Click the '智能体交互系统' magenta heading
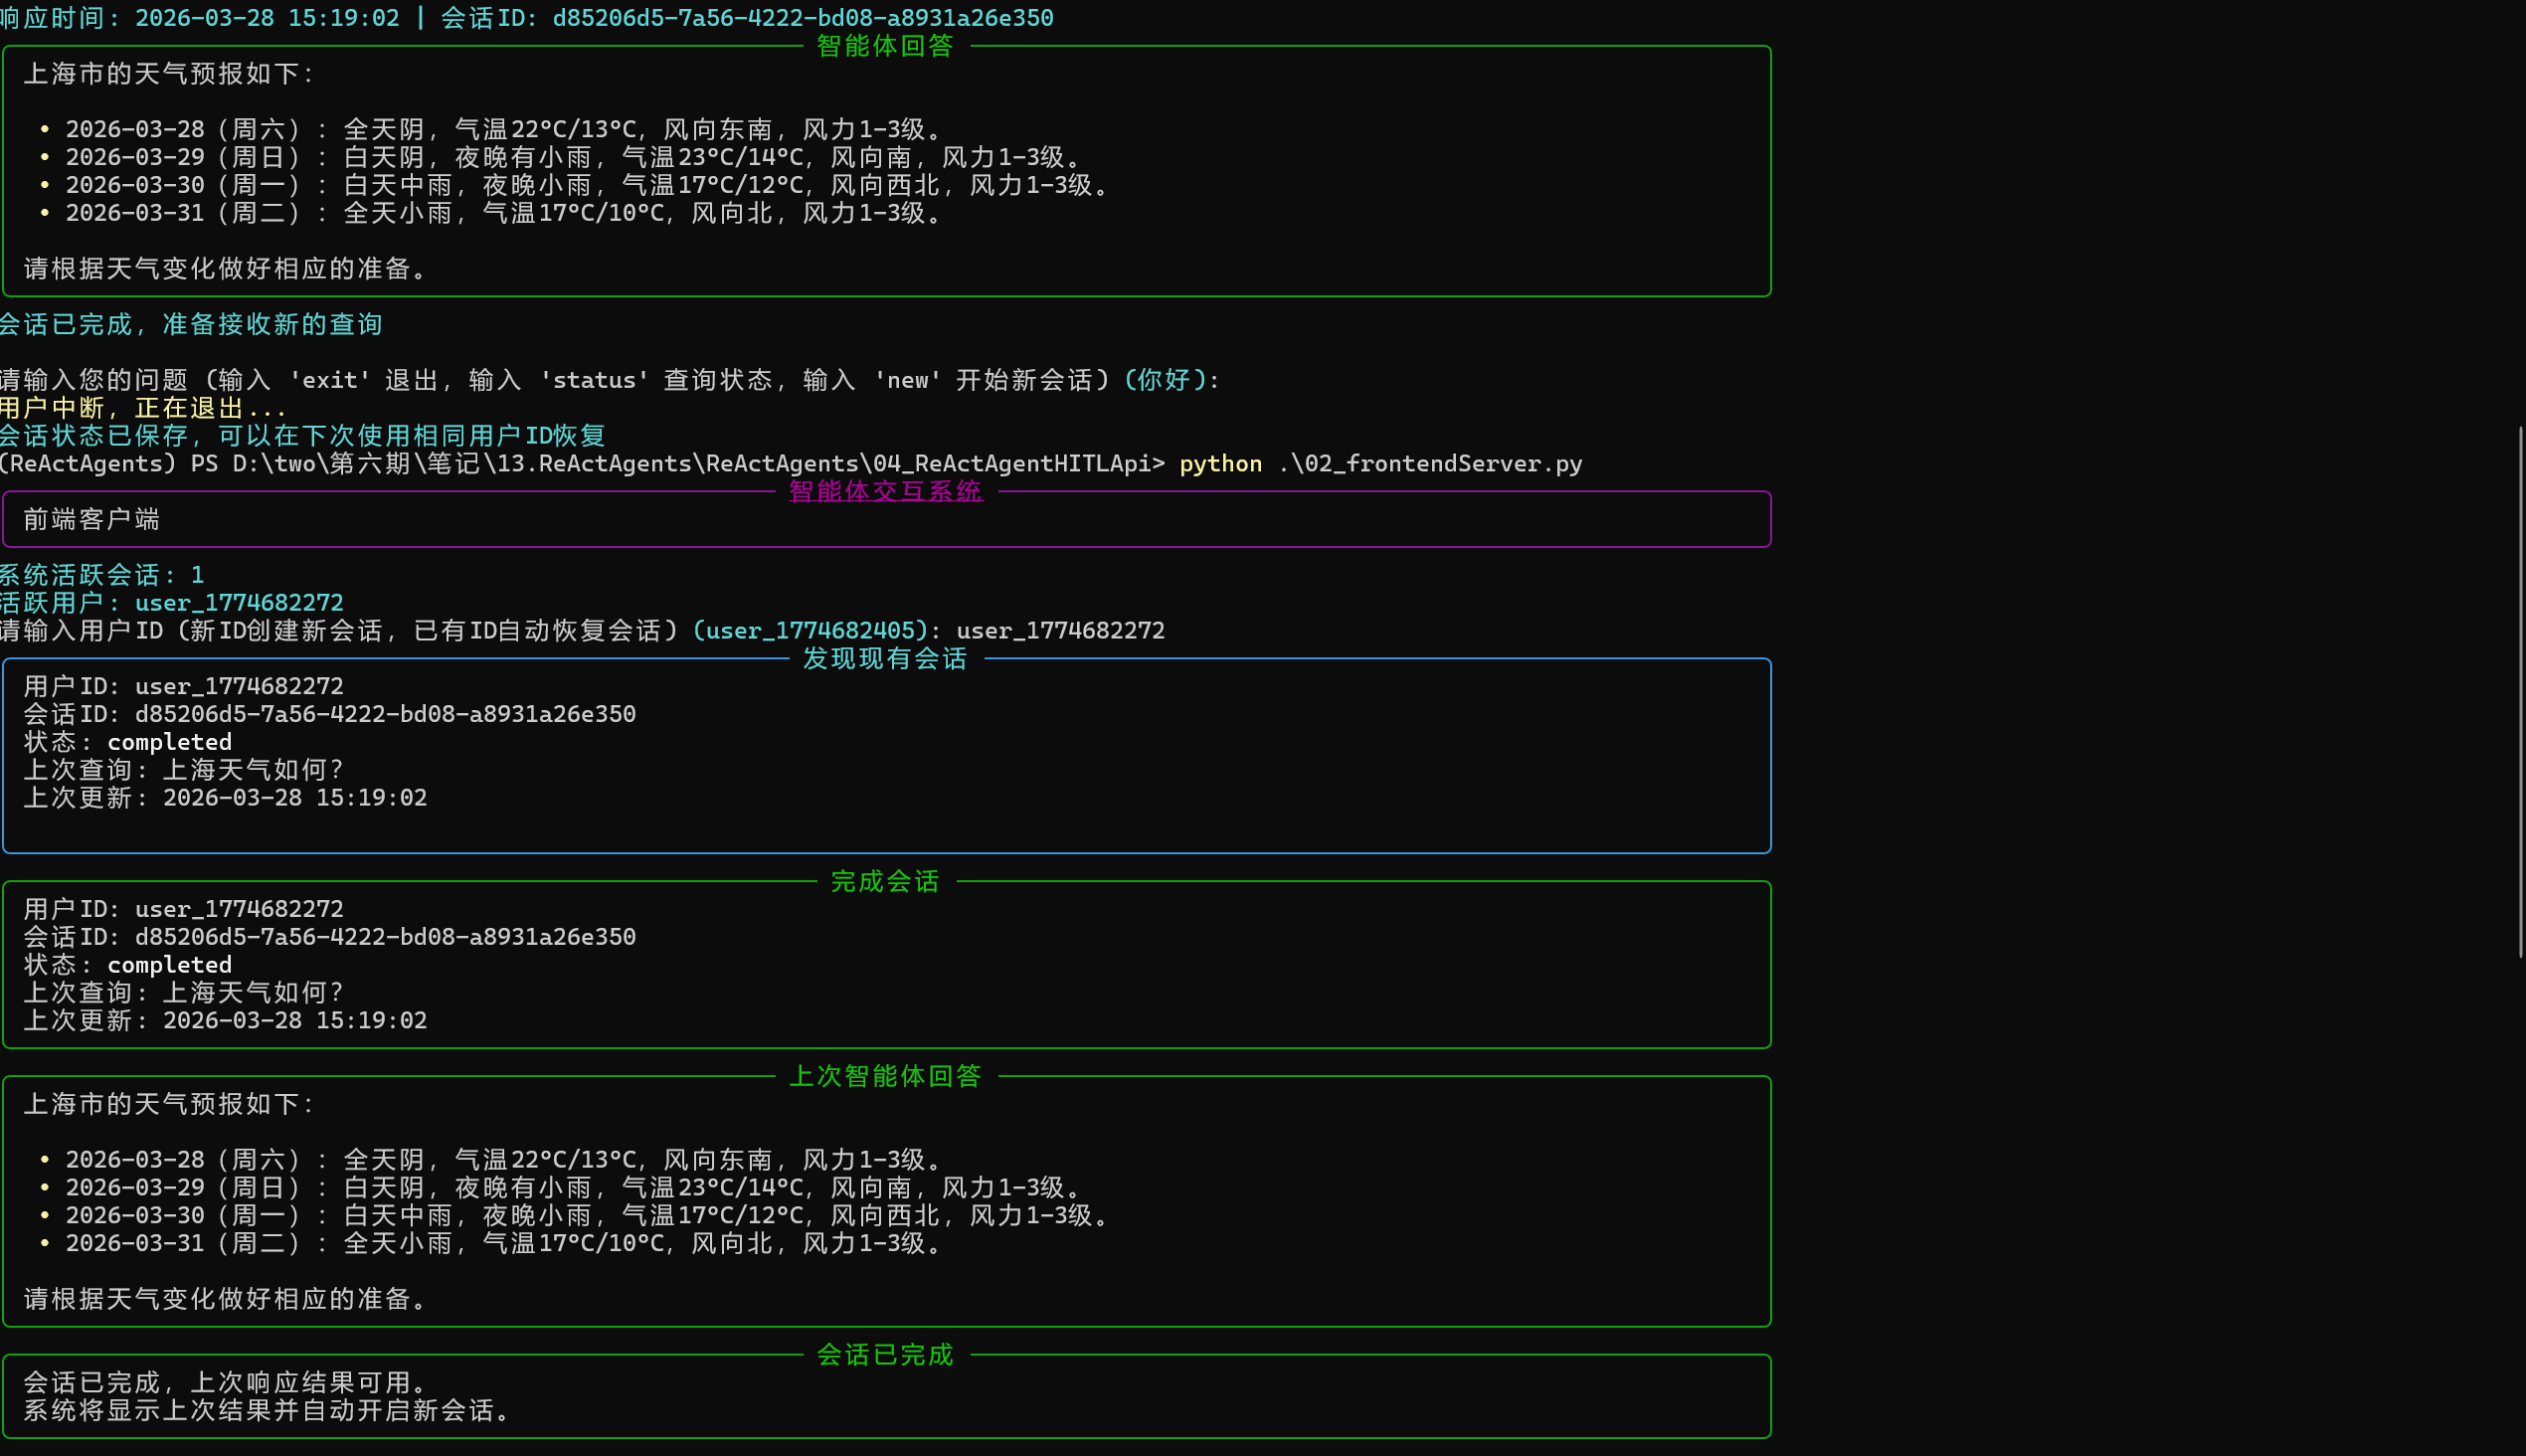Screen dimensions: 2526x1456 [885, 491]
